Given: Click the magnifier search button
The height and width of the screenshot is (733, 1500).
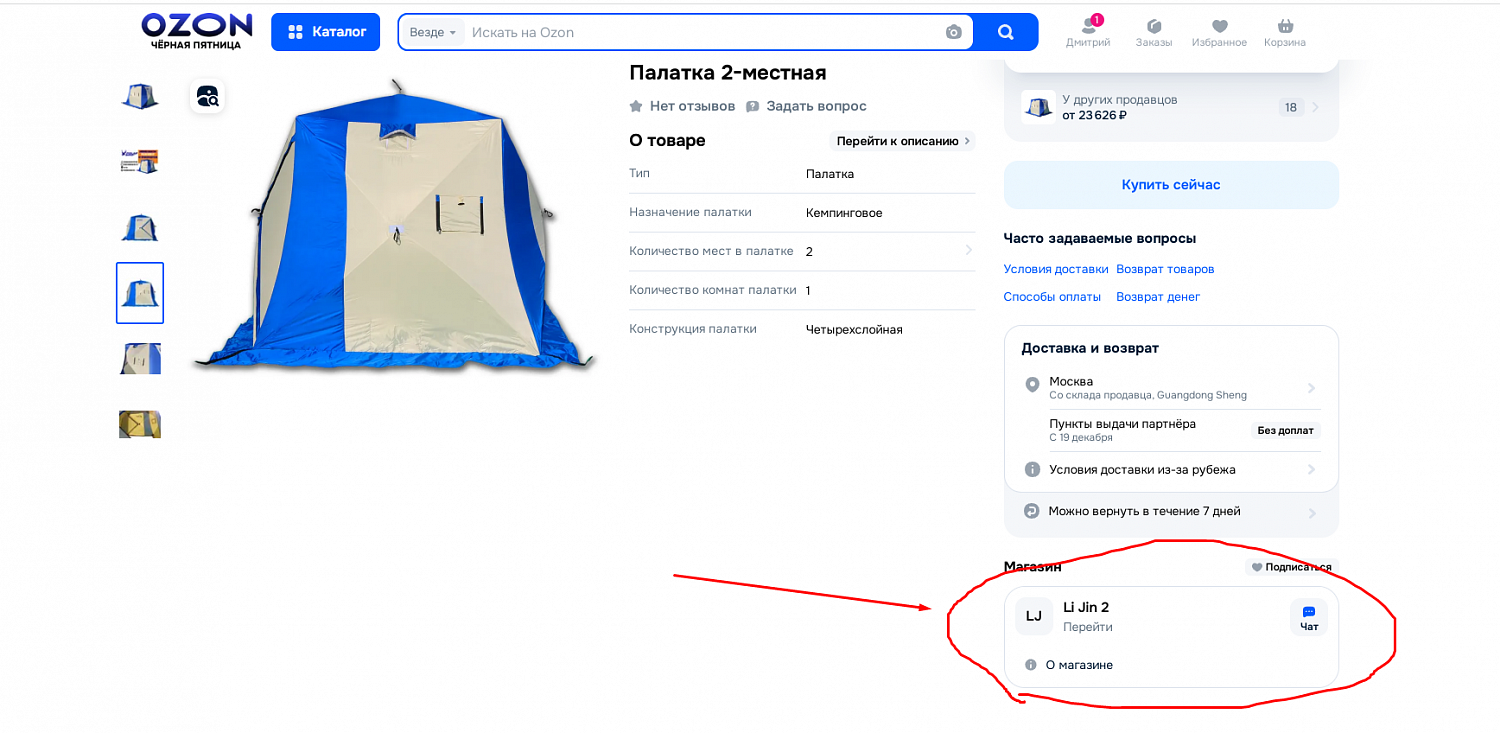Looking at the screenshot, I should 1005,32.
